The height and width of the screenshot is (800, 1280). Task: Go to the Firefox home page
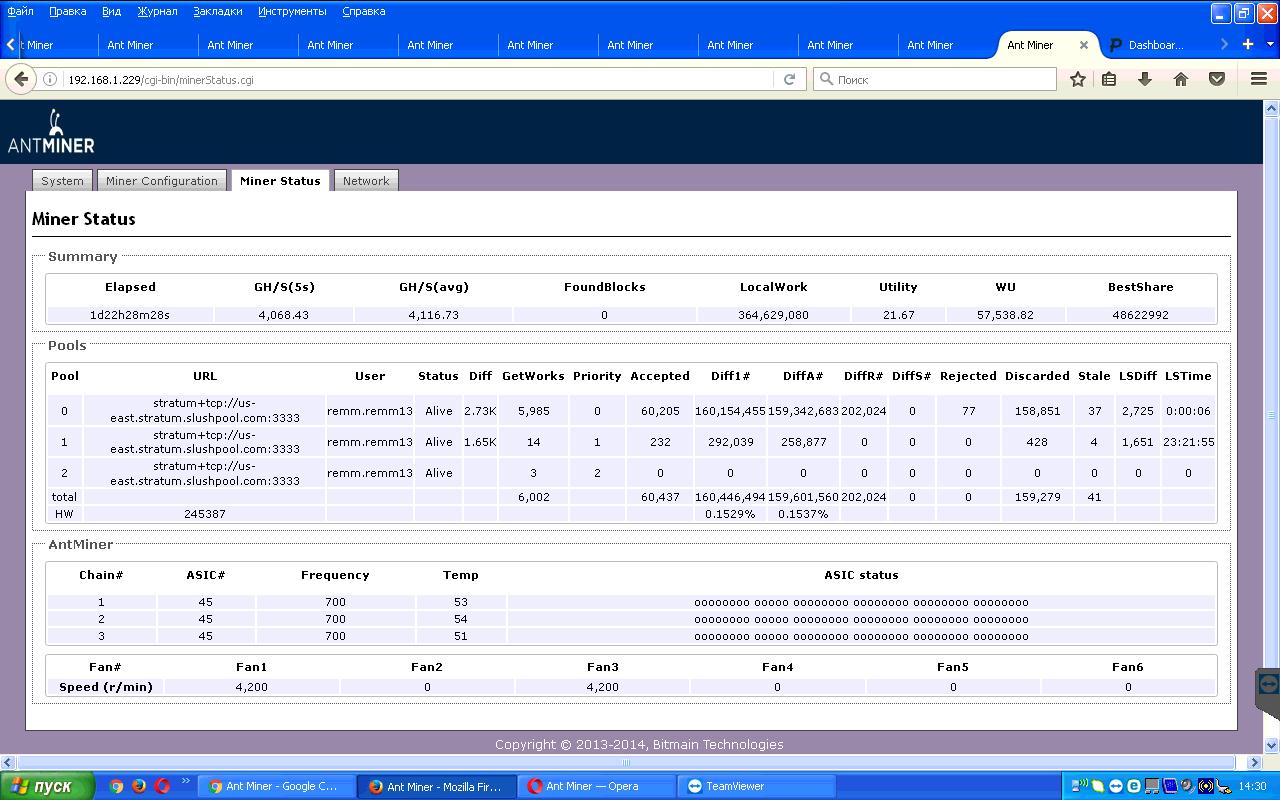click(x=1181, y=79)
